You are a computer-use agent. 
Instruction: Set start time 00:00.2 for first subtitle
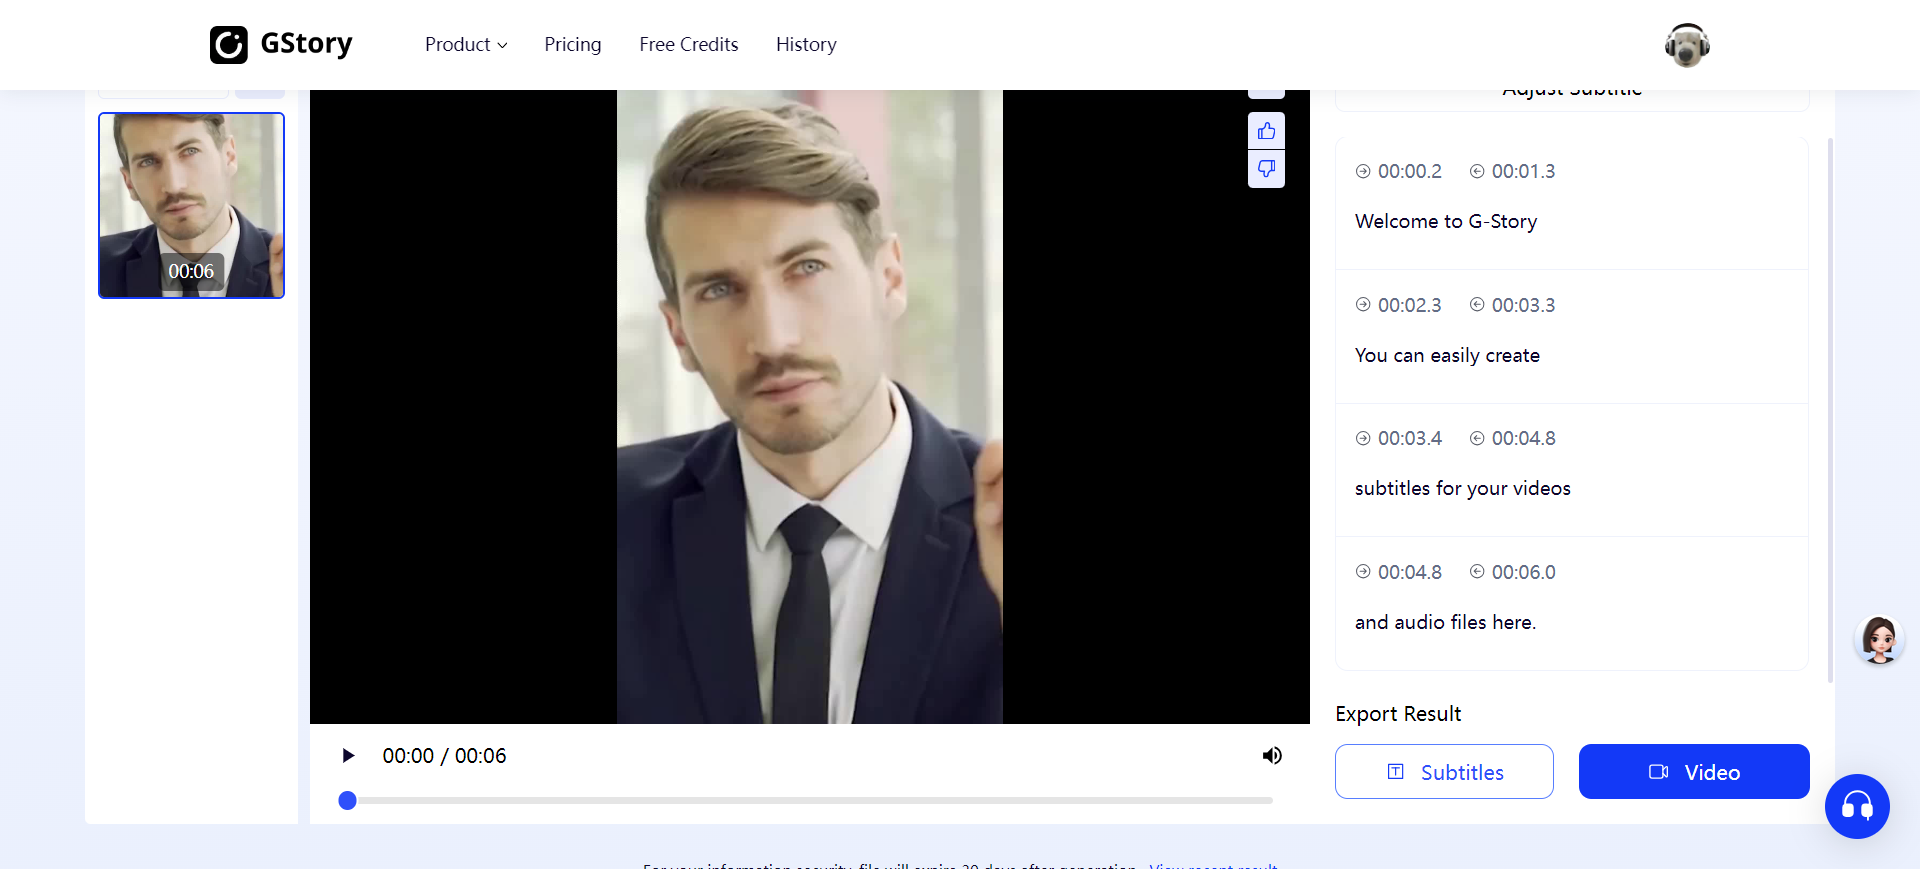click(x=1399, y=171)
